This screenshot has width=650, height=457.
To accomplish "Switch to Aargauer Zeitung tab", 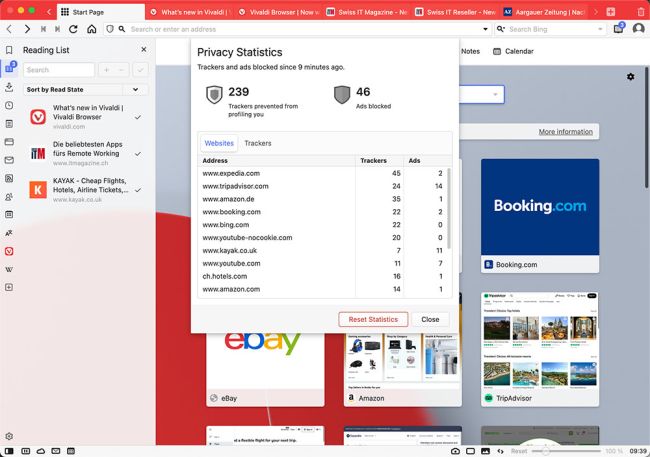I will (x=544, y=12).
